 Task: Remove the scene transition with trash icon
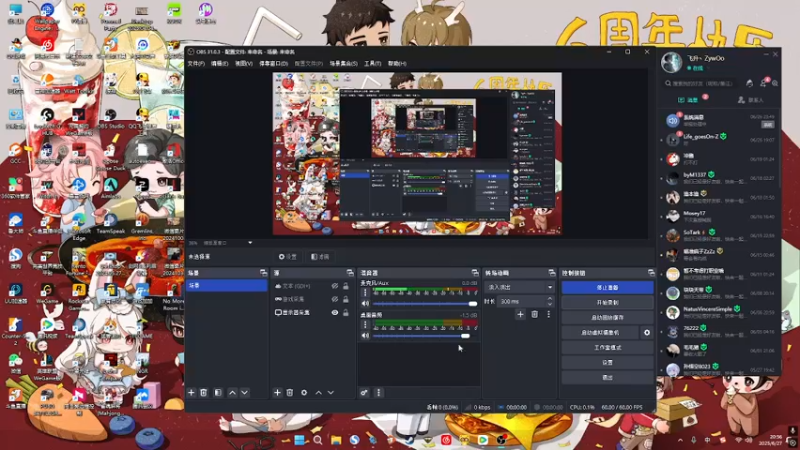pos(534,314)
